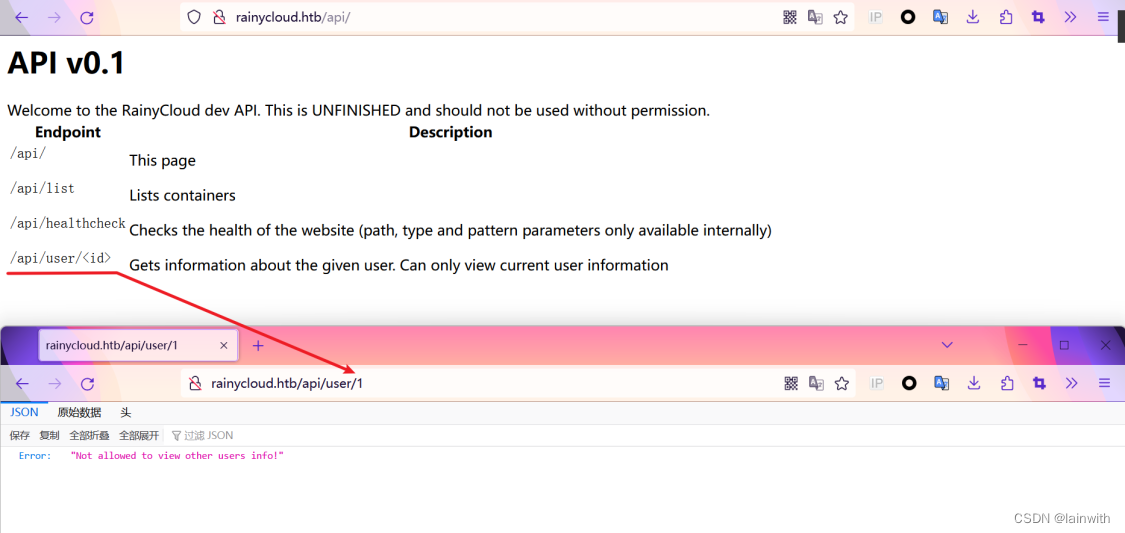This screenshot has height=533, width=1125.
Task: Bookmark the /api/ page with the star
Action: [841, 18]
